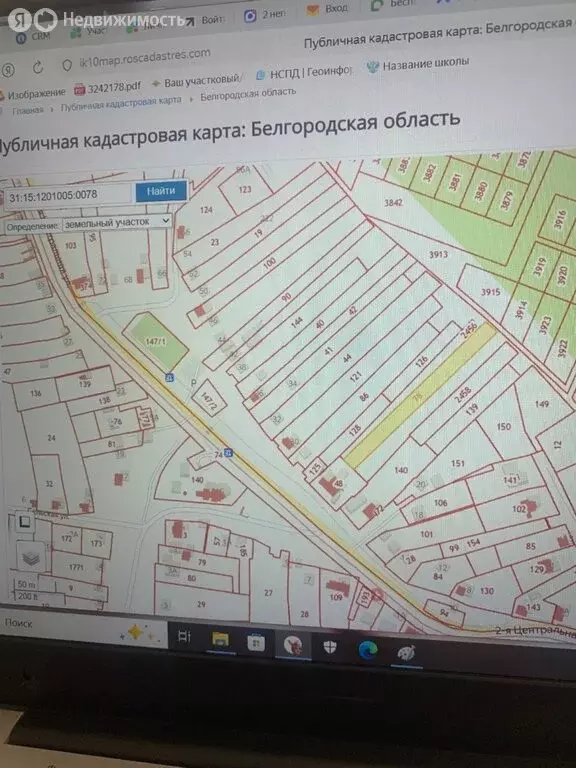The image size is (576, 768).
Task: Switch to the CRM browser tab
Action: [x=34, y=37]
